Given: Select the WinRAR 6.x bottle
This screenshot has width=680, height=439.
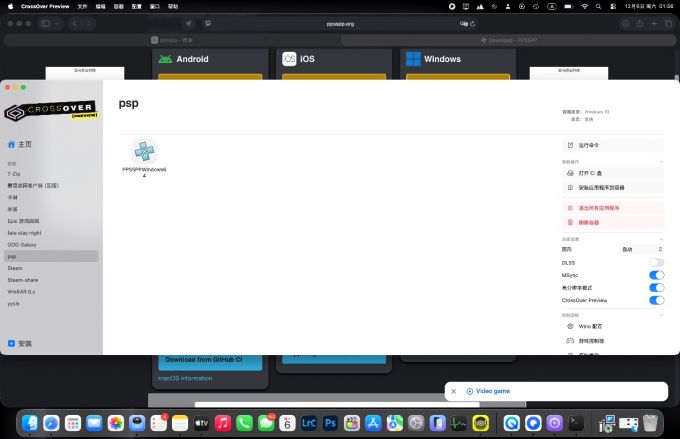Looking at the screenshot, I should coord(51,292).
